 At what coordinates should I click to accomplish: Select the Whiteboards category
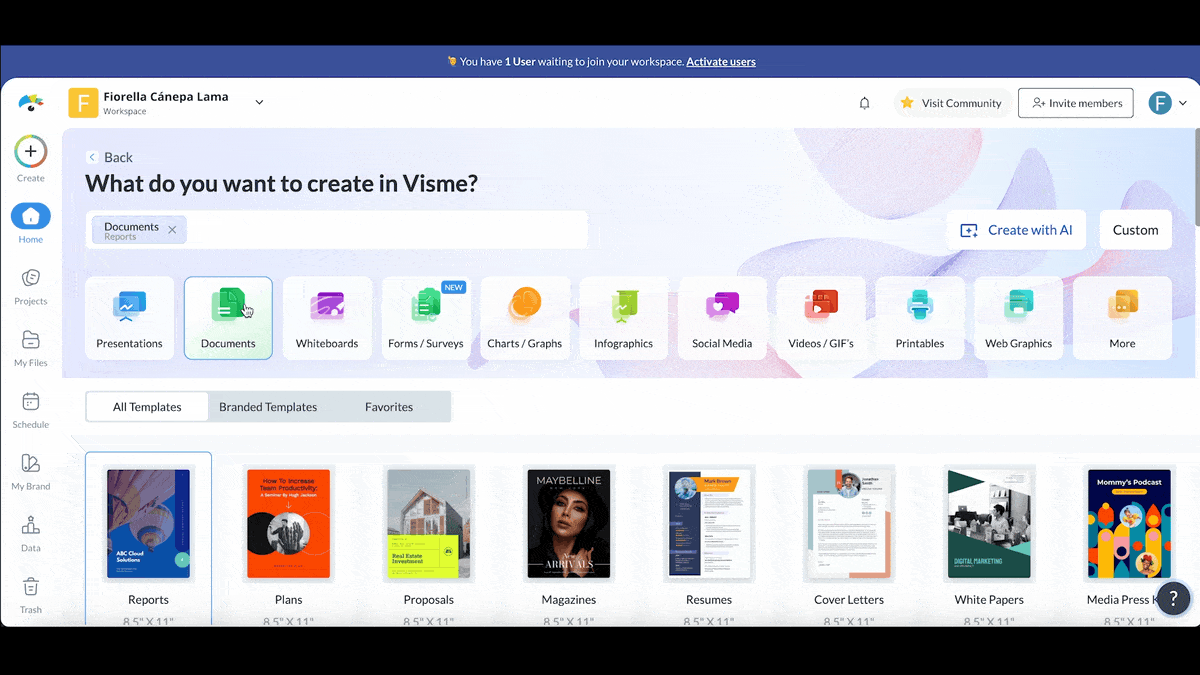(327, 318)
